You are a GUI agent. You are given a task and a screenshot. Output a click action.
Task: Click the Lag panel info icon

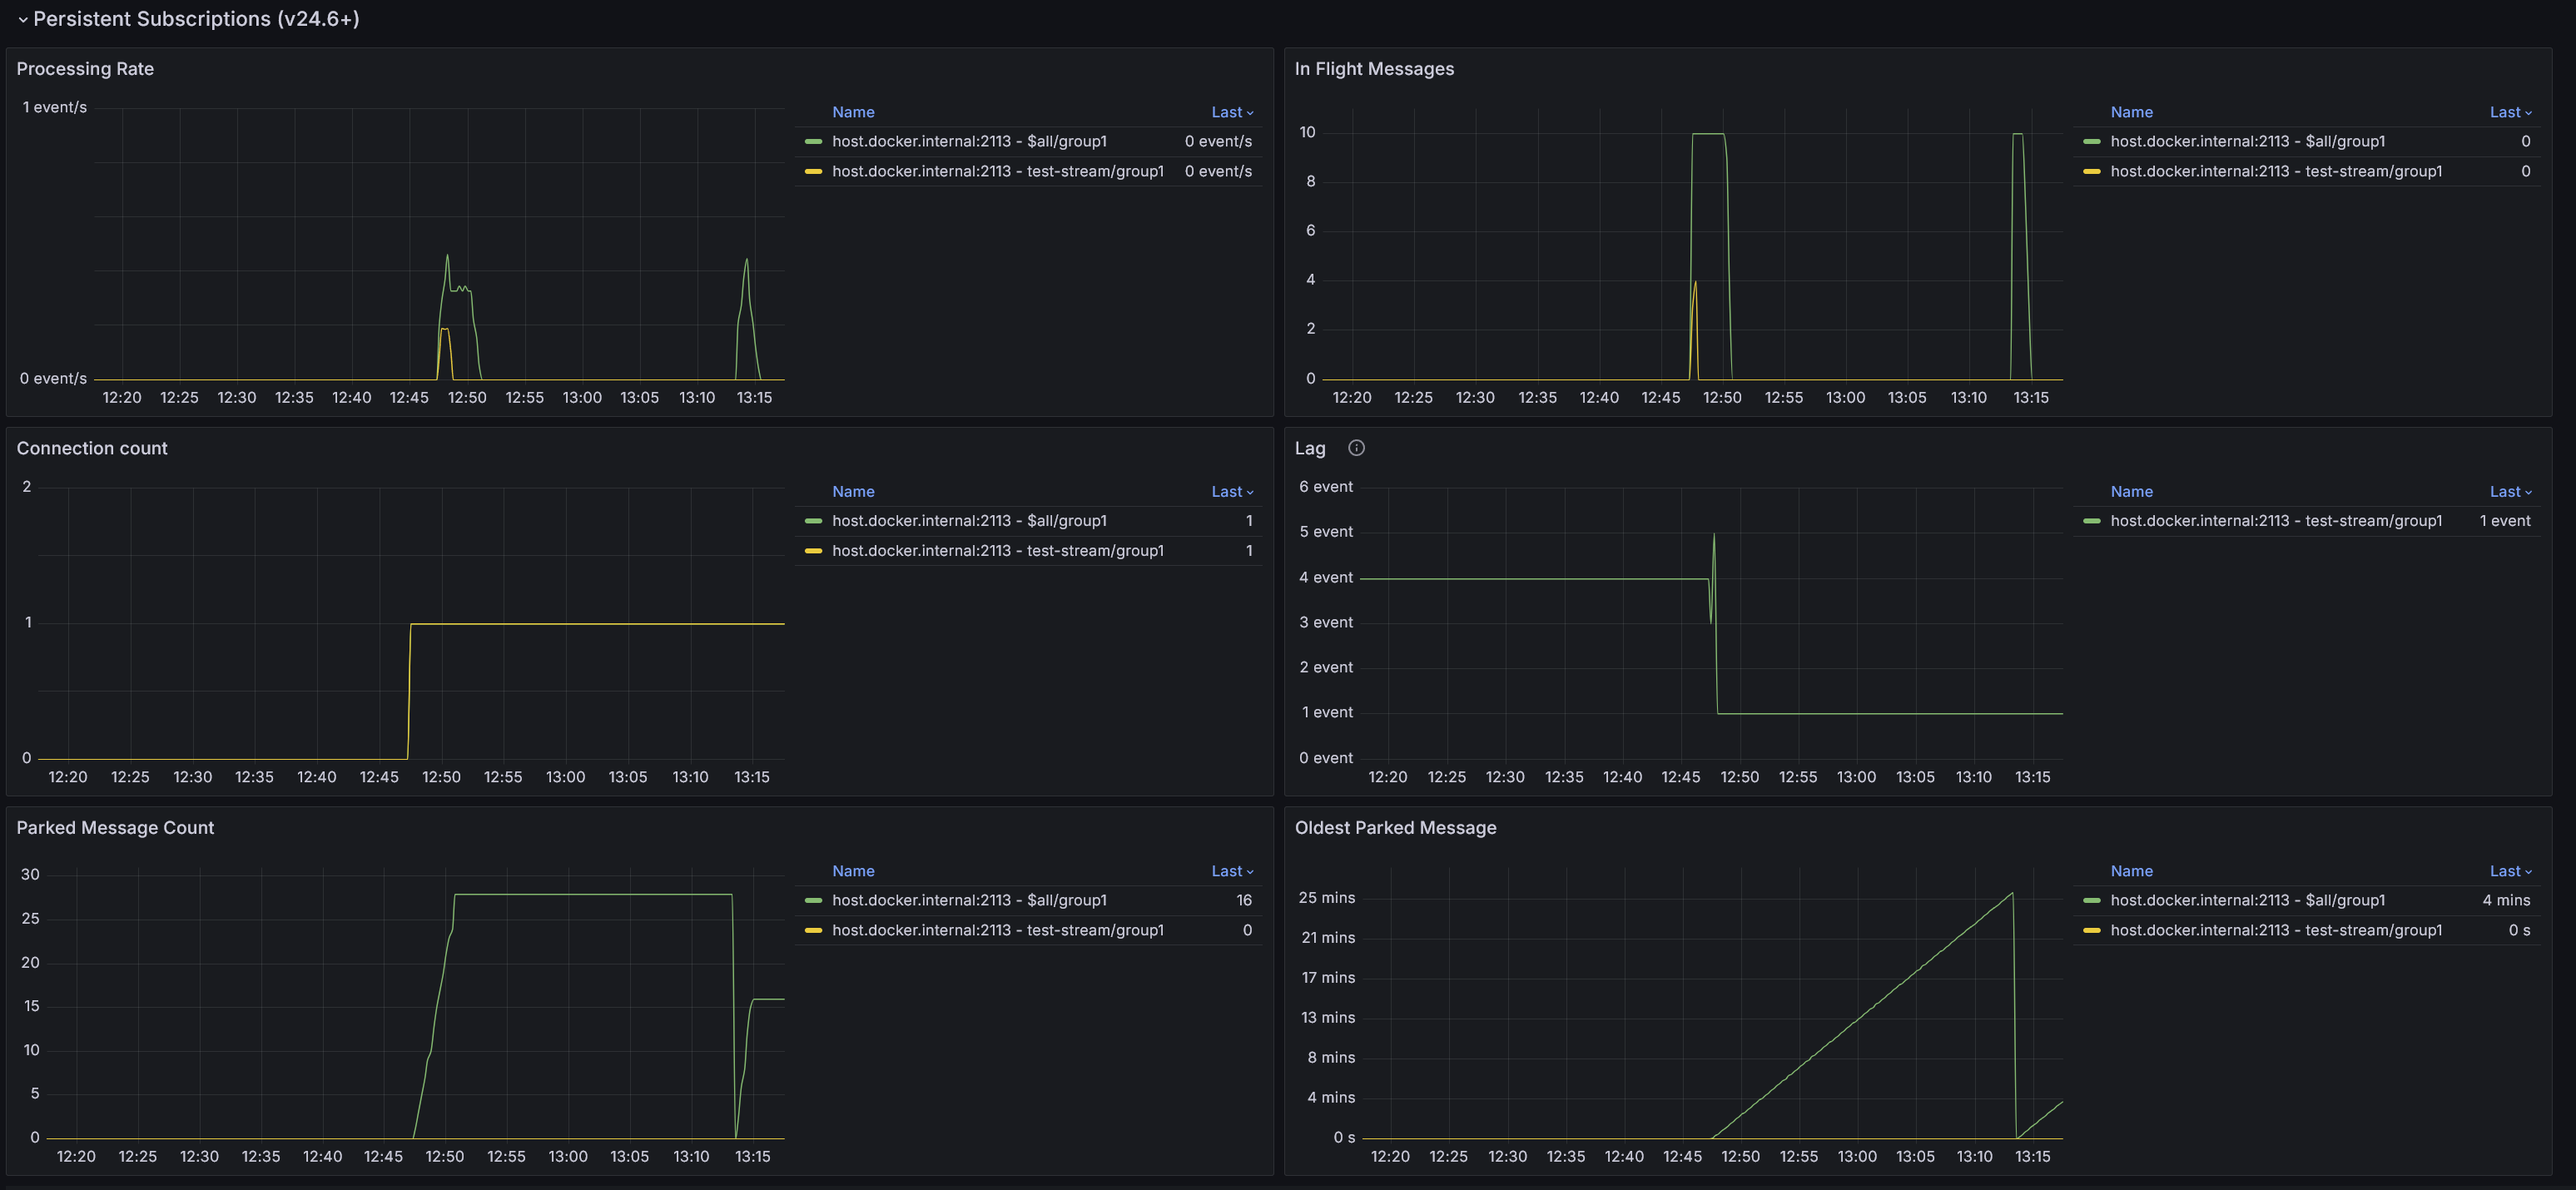[1356, 448]
